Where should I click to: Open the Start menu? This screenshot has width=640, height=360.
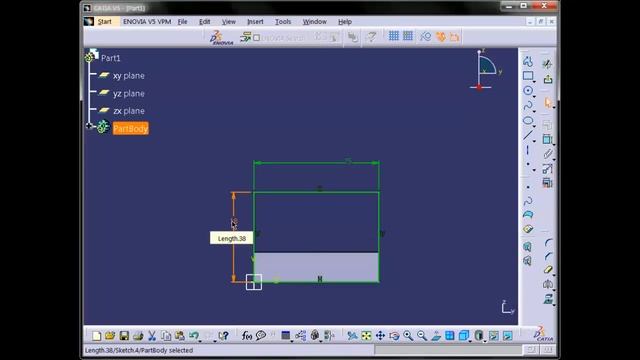[x=104, y=22]
